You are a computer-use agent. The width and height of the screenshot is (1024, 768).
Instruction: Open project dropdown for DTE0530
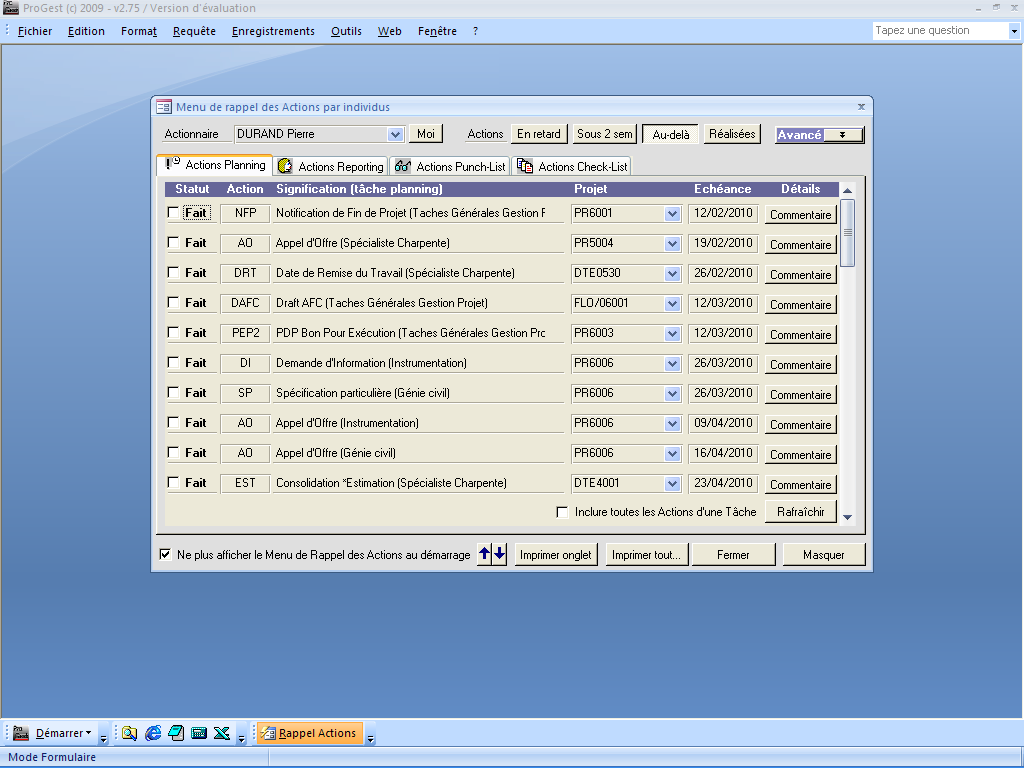tap(673, 274)
